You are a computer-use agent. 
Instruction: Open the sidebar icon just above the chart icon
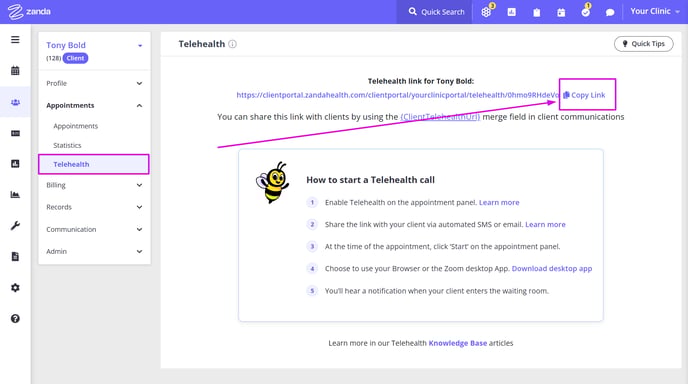15,164
